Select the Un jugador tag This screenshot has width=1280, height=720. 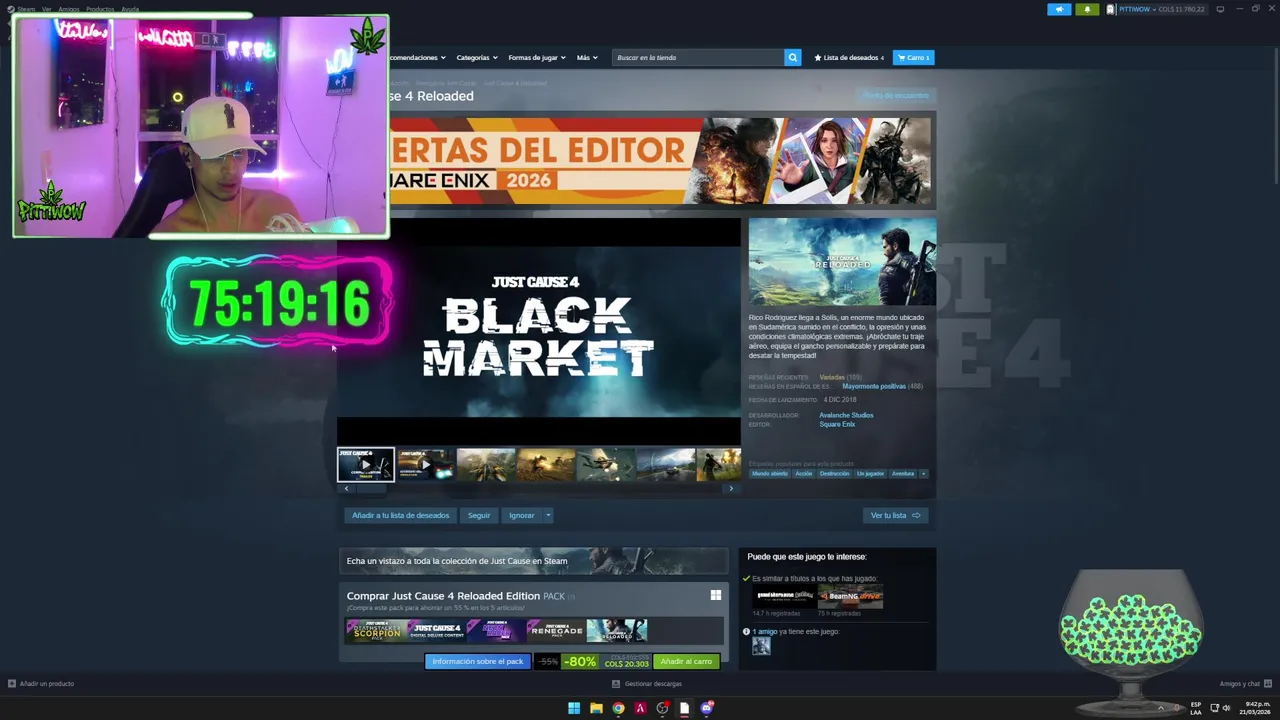(870, 473)
